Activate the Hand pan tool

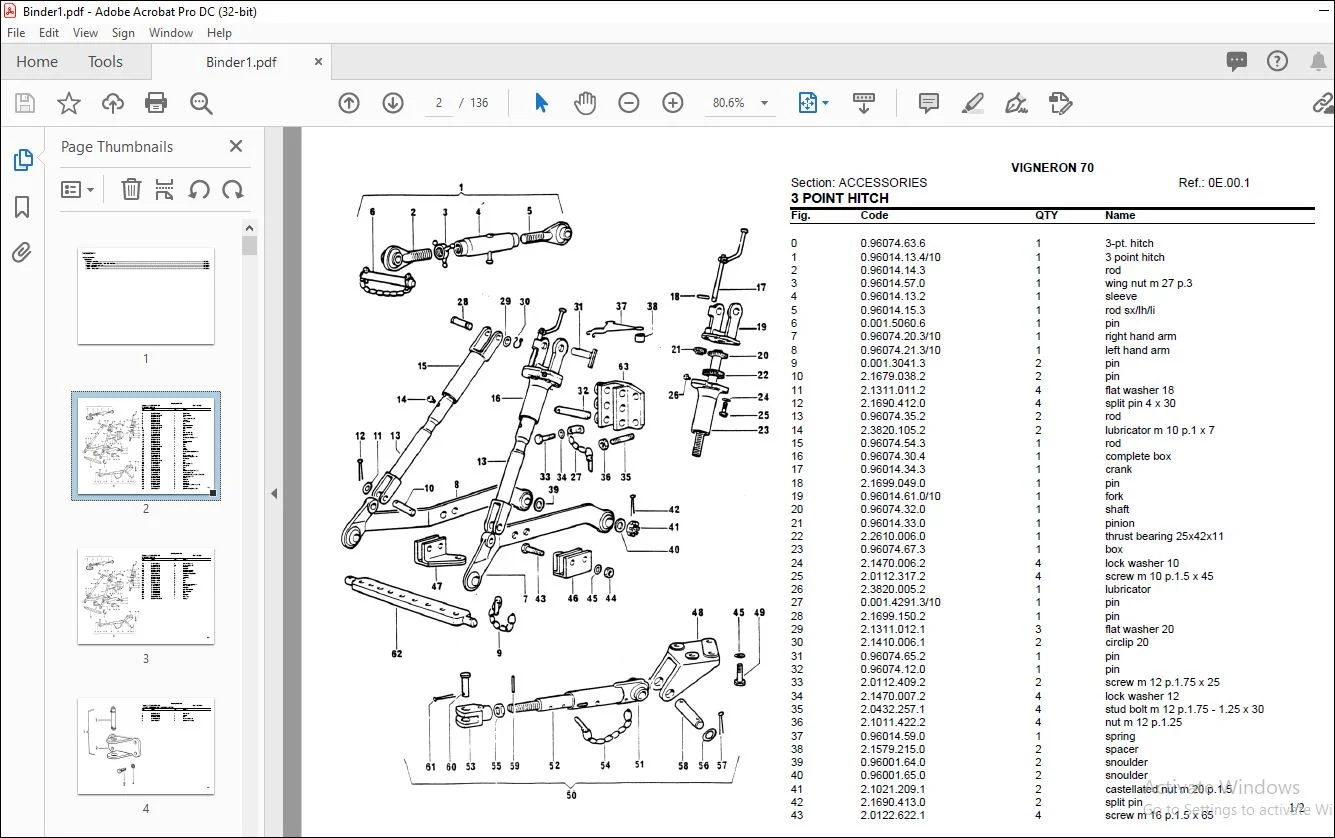(x=584, y=103)
